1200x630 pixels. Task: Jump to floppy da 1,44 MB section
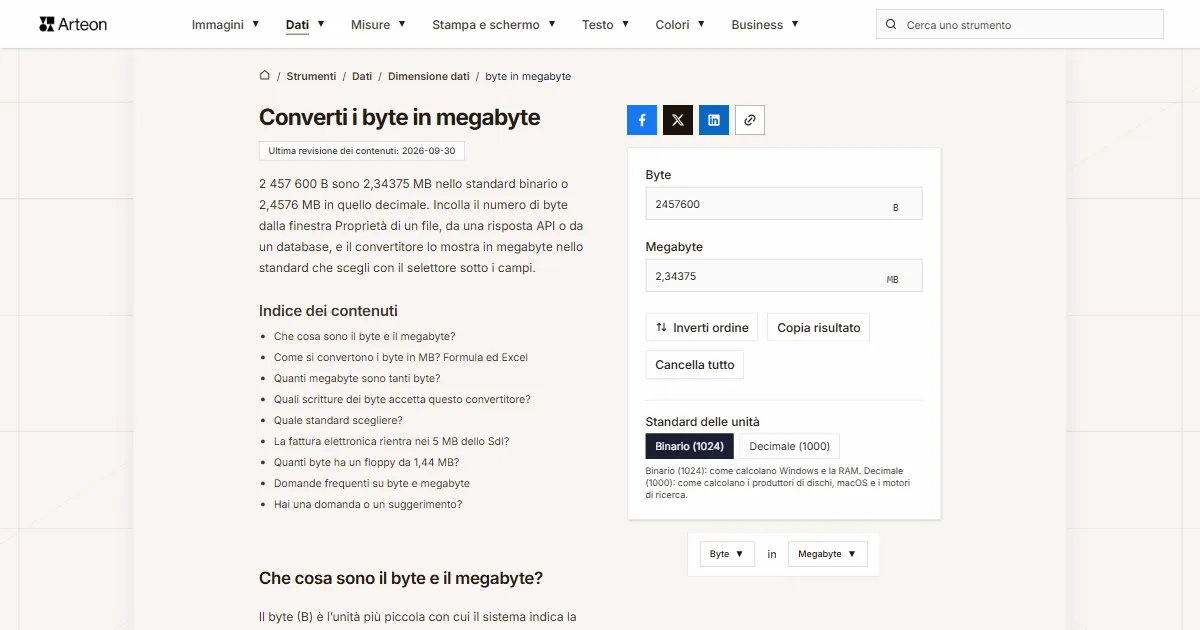(366, 462)
